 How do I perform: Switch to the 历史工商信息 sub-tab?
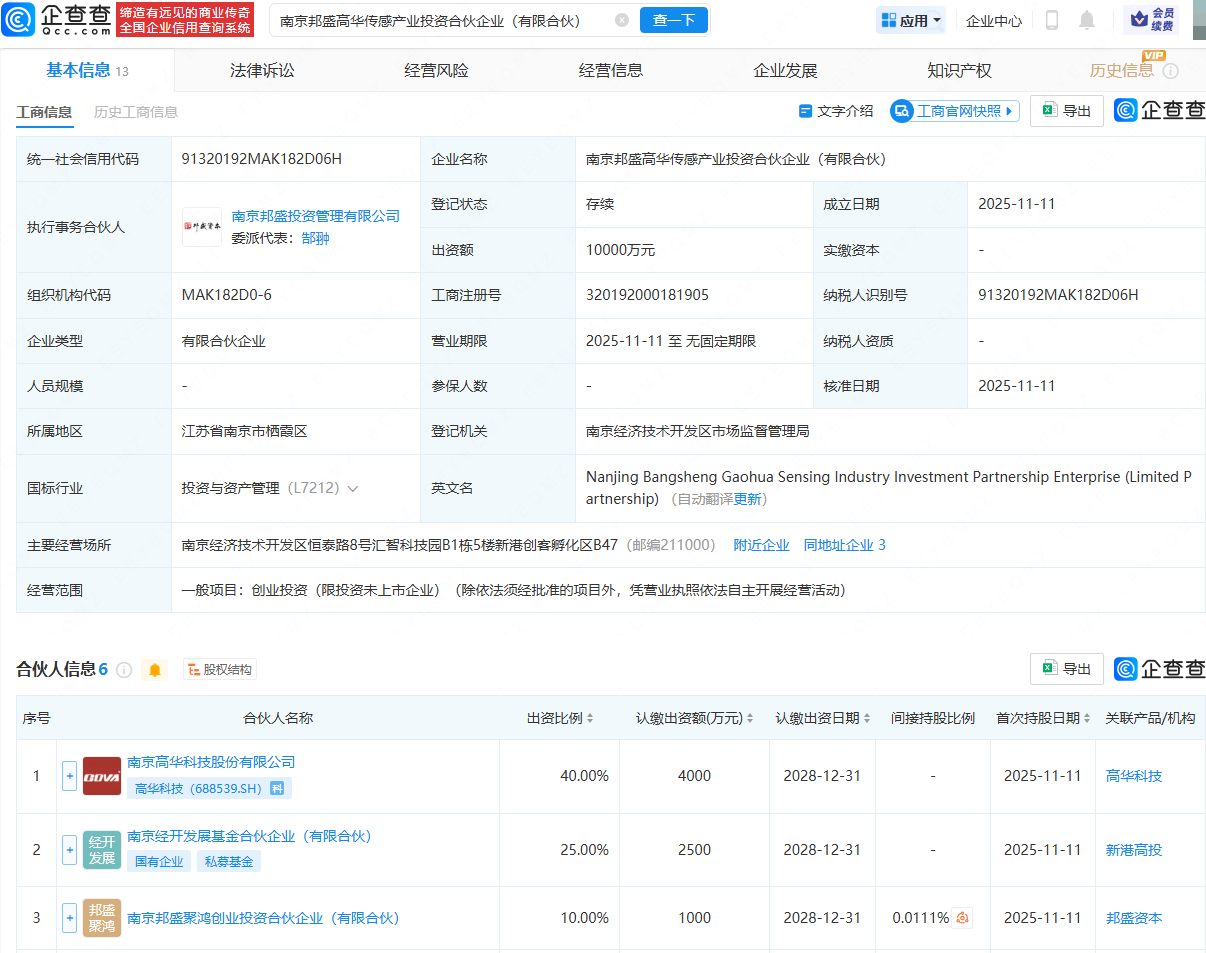click(x=136, y=112)
